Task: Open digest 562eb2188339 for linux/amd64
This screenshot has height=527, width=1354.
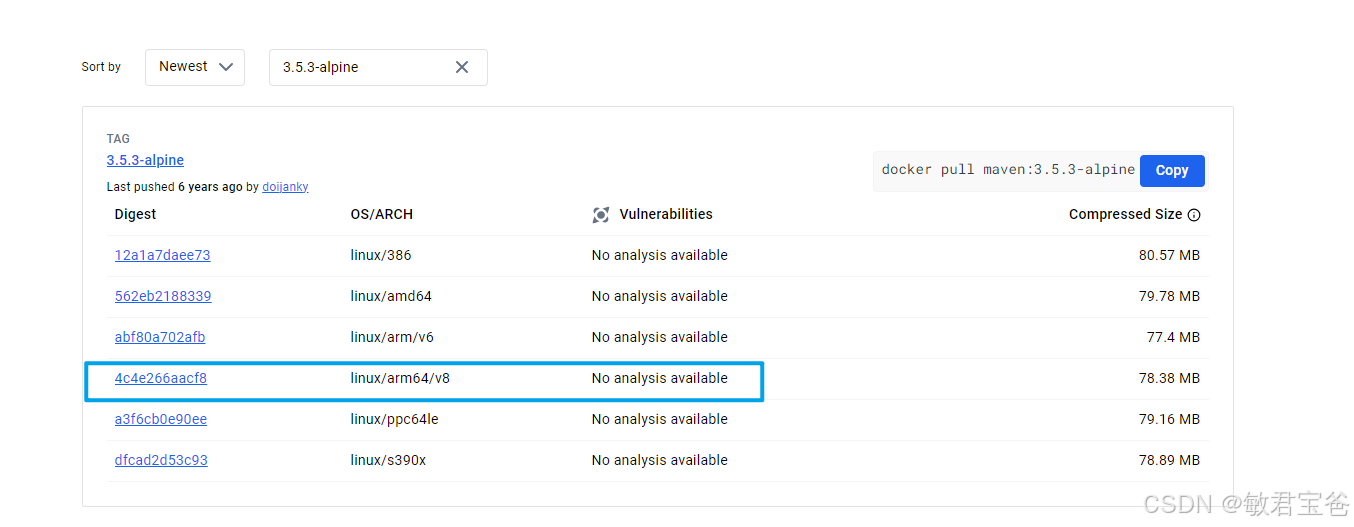Action: click(163, 296)
